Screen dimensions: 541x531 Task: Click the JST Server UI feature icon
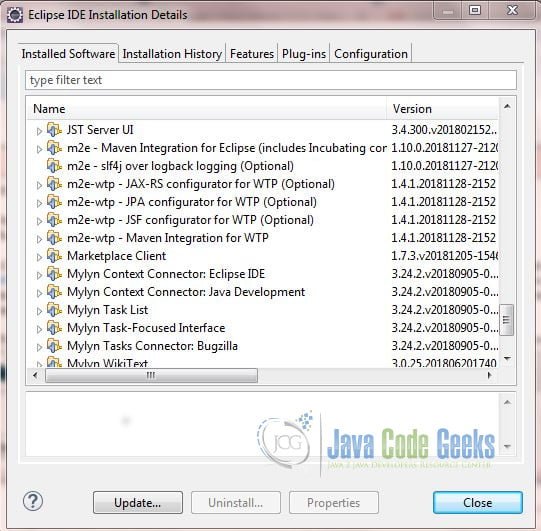point(54,130)
